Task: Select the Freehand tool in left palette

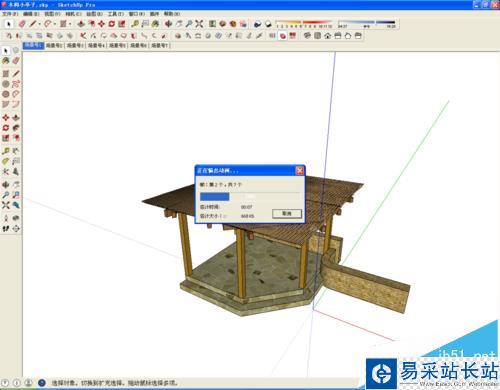Action: coord(16,84)
